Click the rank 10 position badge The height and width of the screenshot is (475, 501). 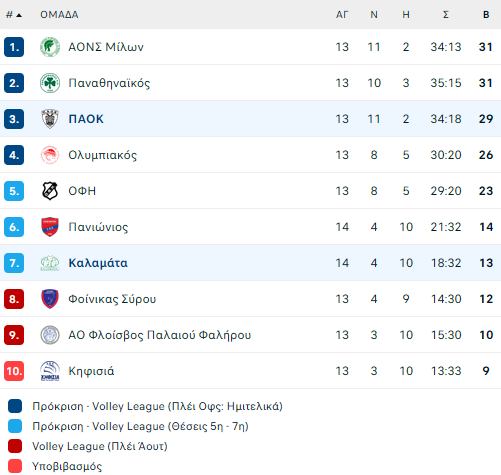14,371
